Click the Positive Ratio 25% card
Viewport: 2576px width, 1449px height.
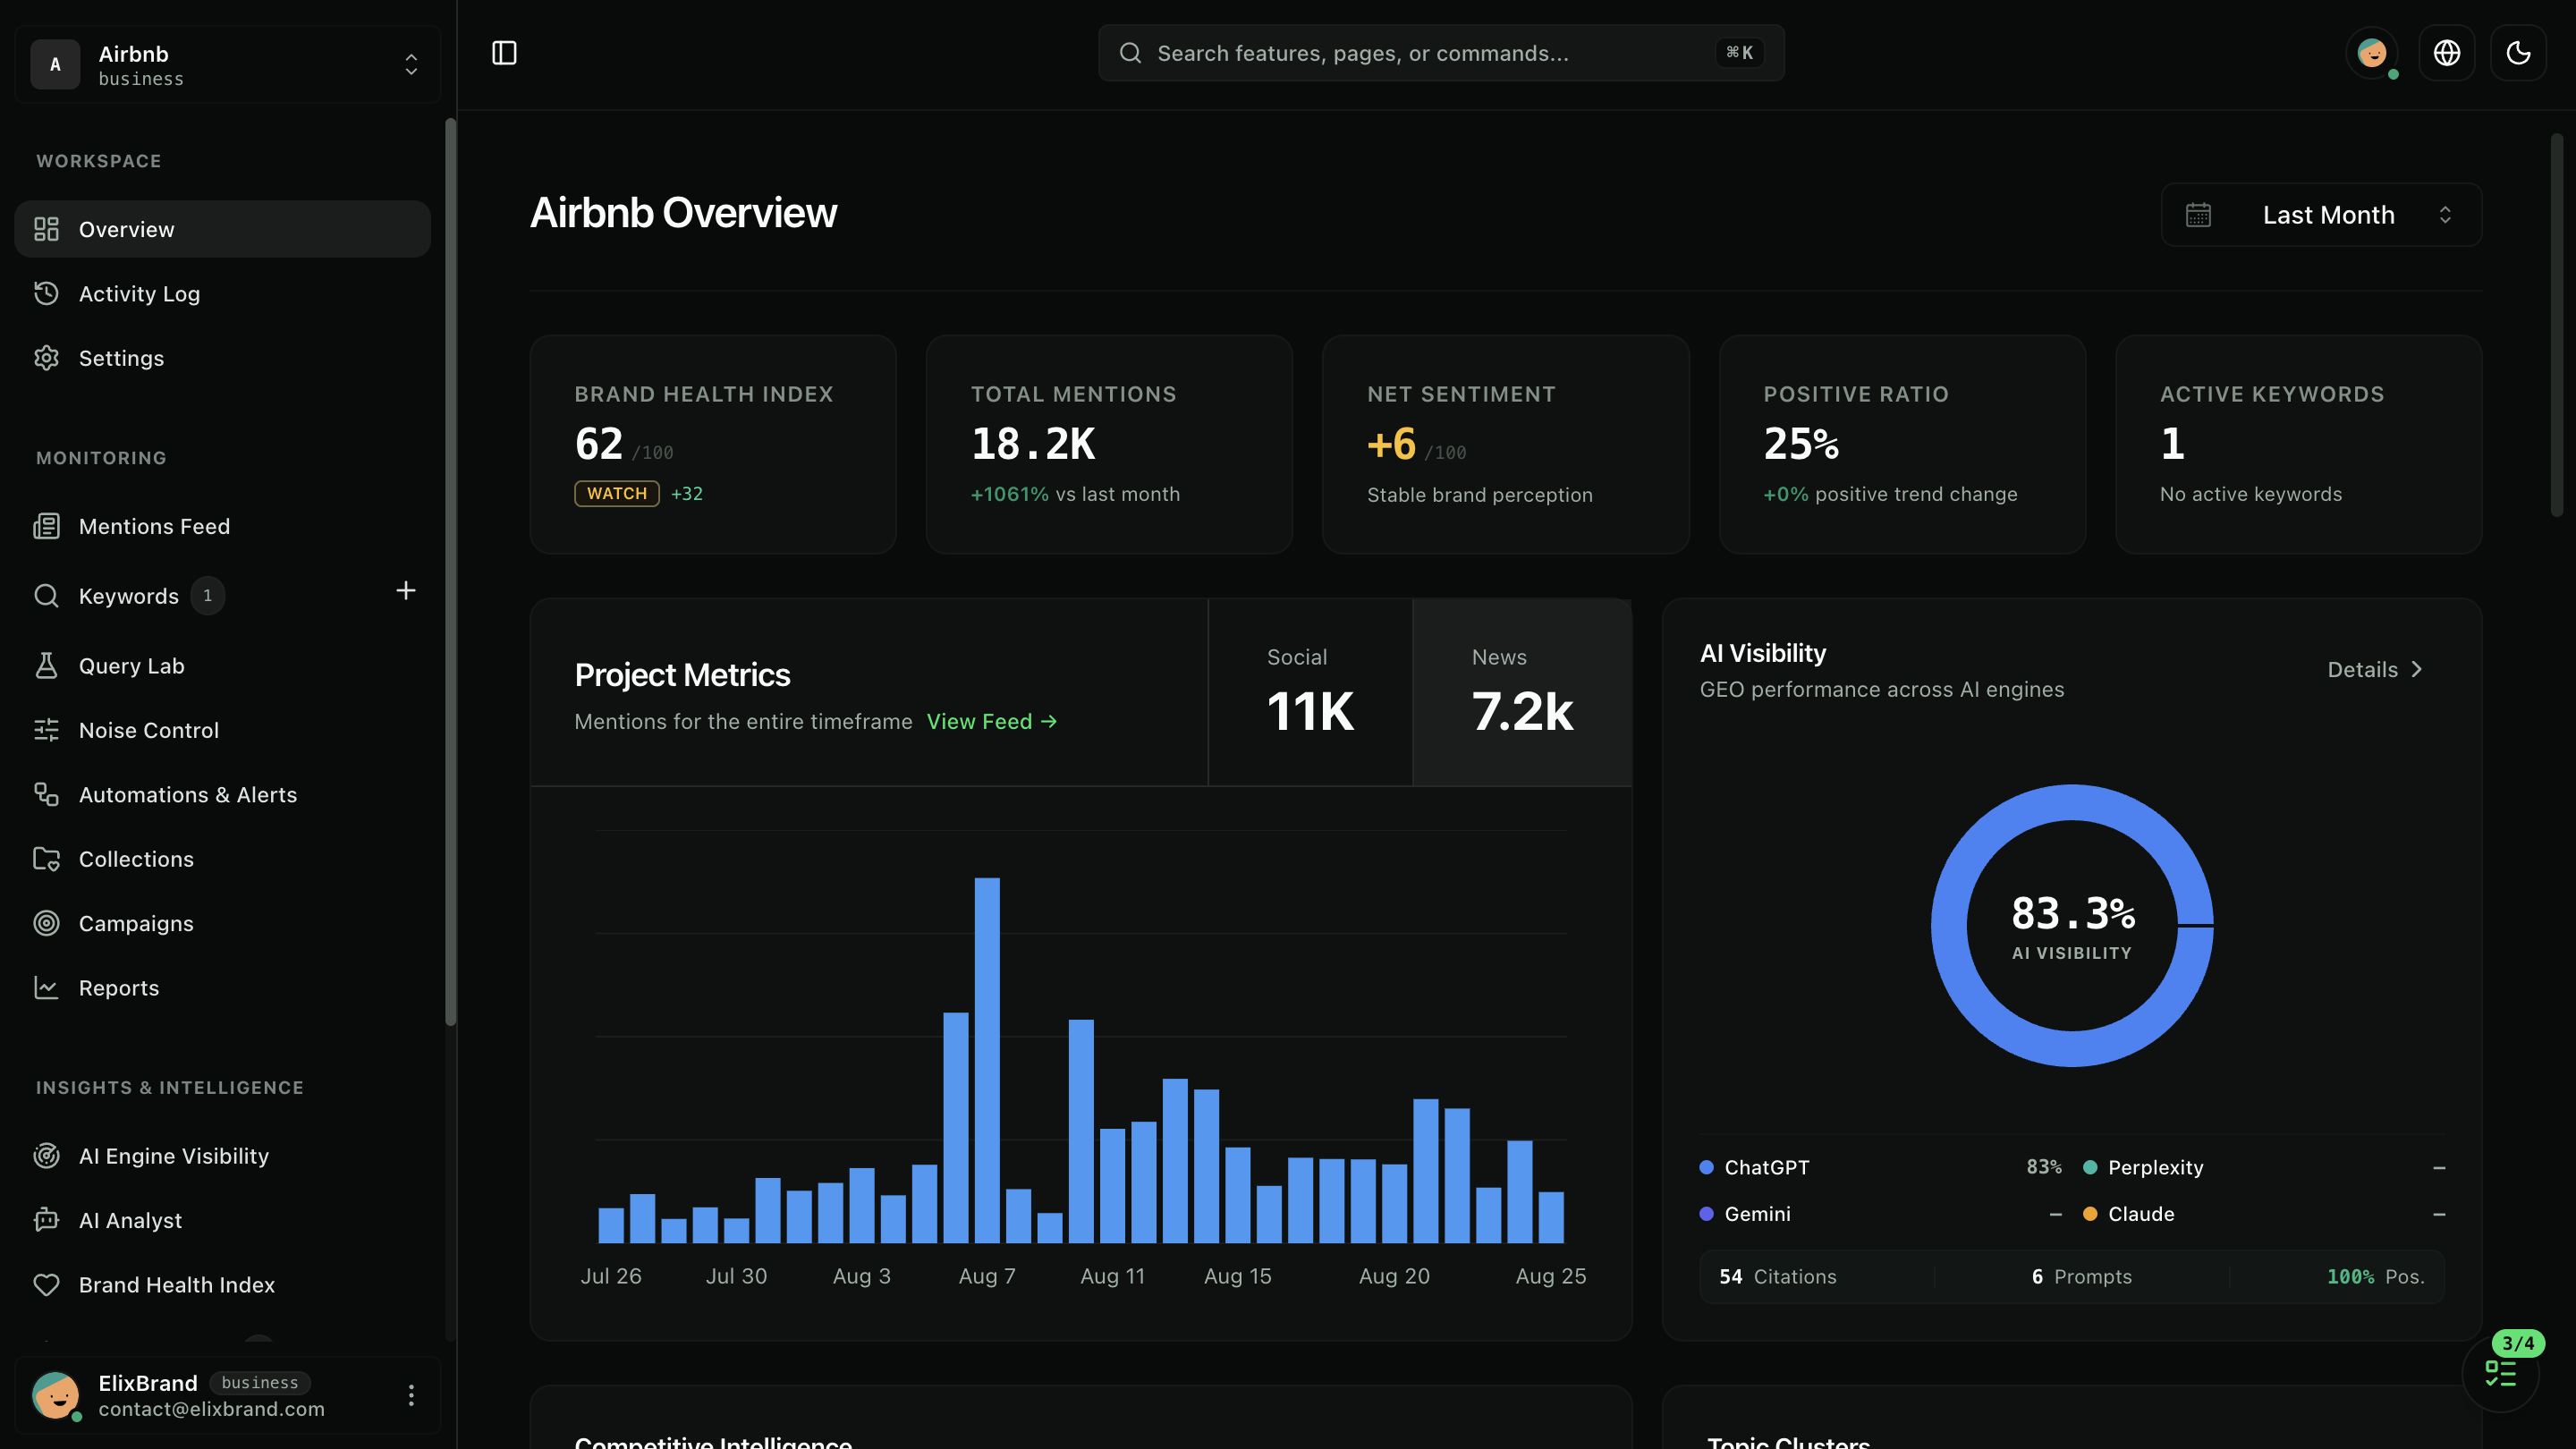point(1902,444)
